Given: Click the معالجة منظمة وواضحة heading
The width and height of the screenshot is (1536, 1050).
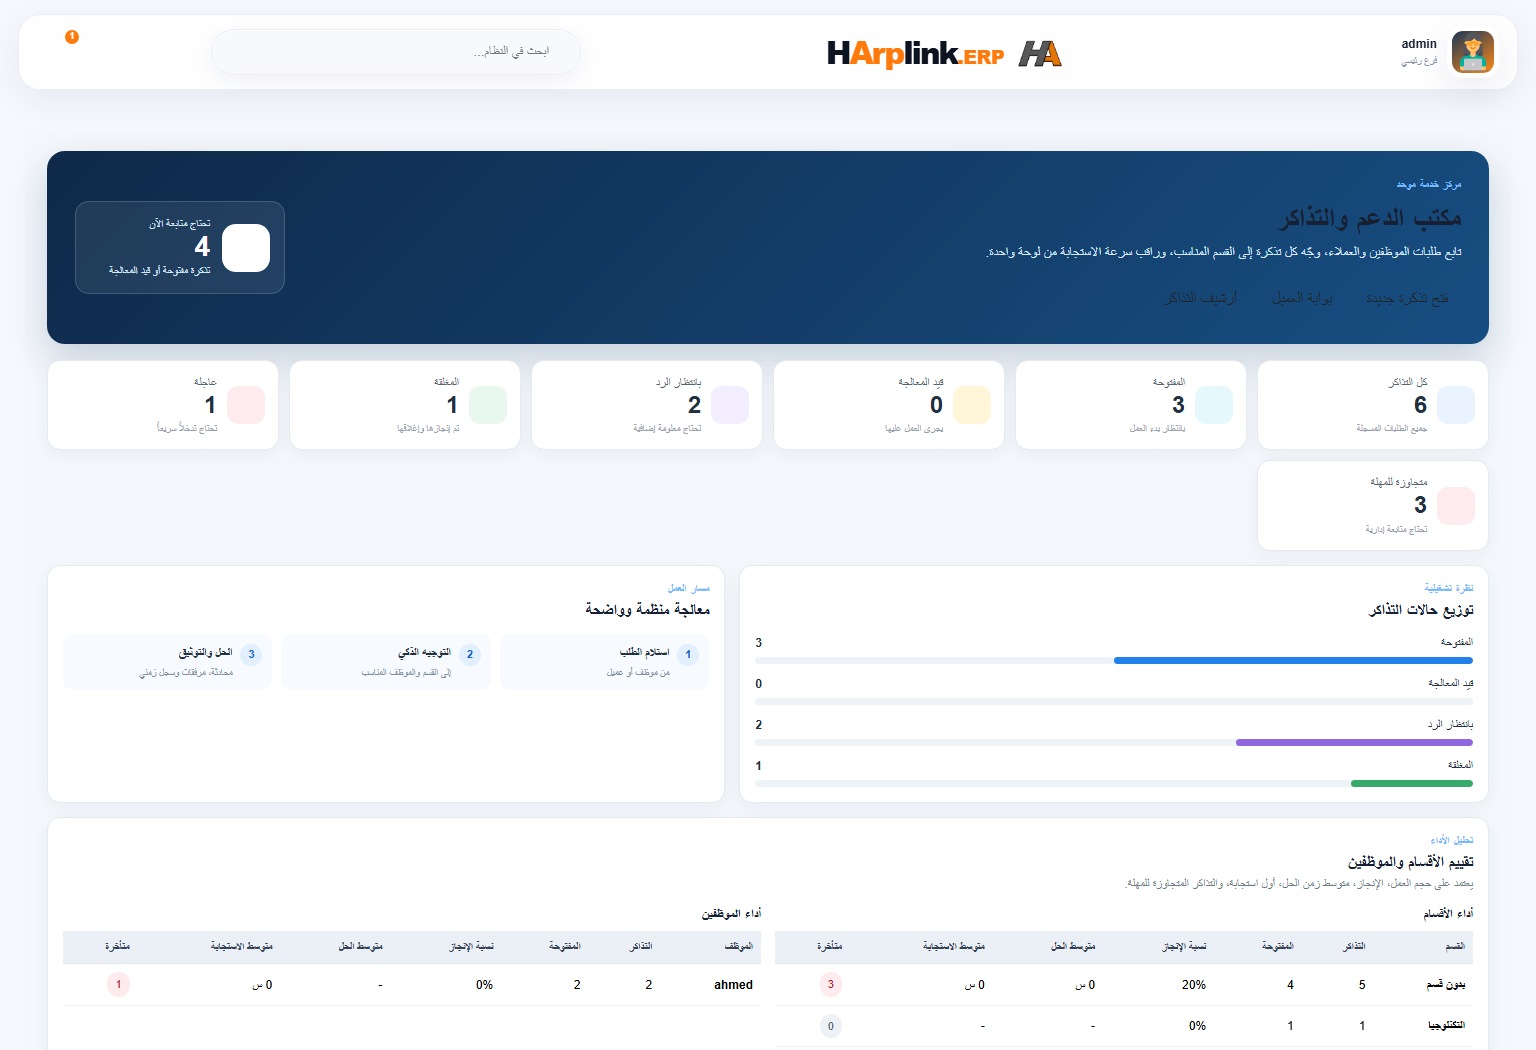Looking at the screenshot, I should coord(648,609).
